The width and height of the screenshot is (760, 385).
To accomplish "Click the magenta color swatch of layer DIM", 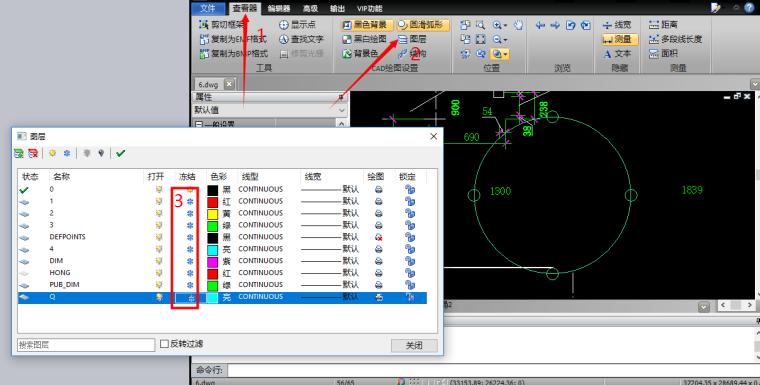I will pos(212,261).
